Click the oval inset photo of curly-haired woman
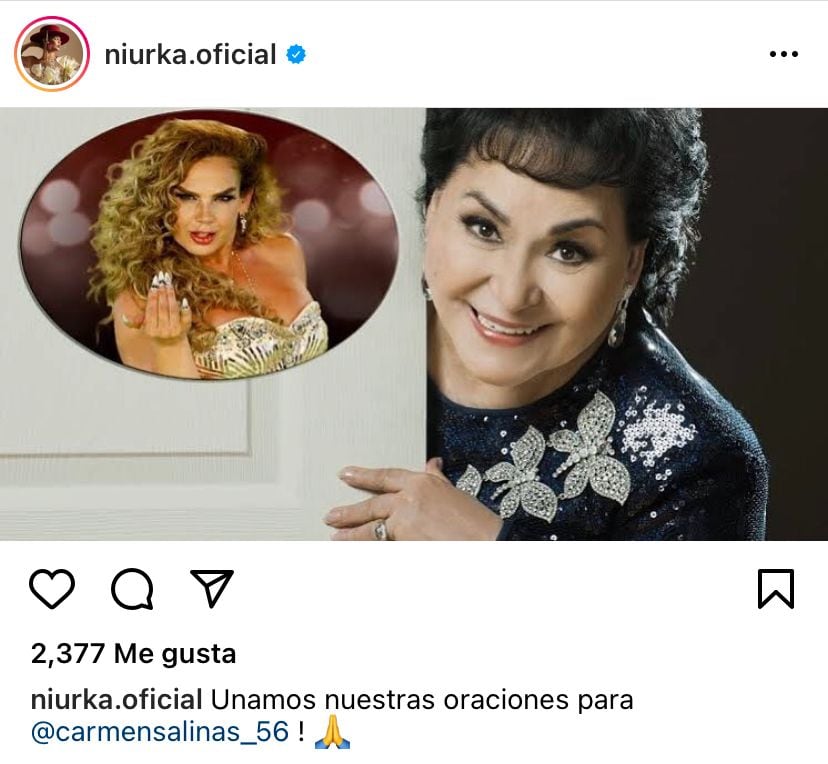 tap(209, 245)
